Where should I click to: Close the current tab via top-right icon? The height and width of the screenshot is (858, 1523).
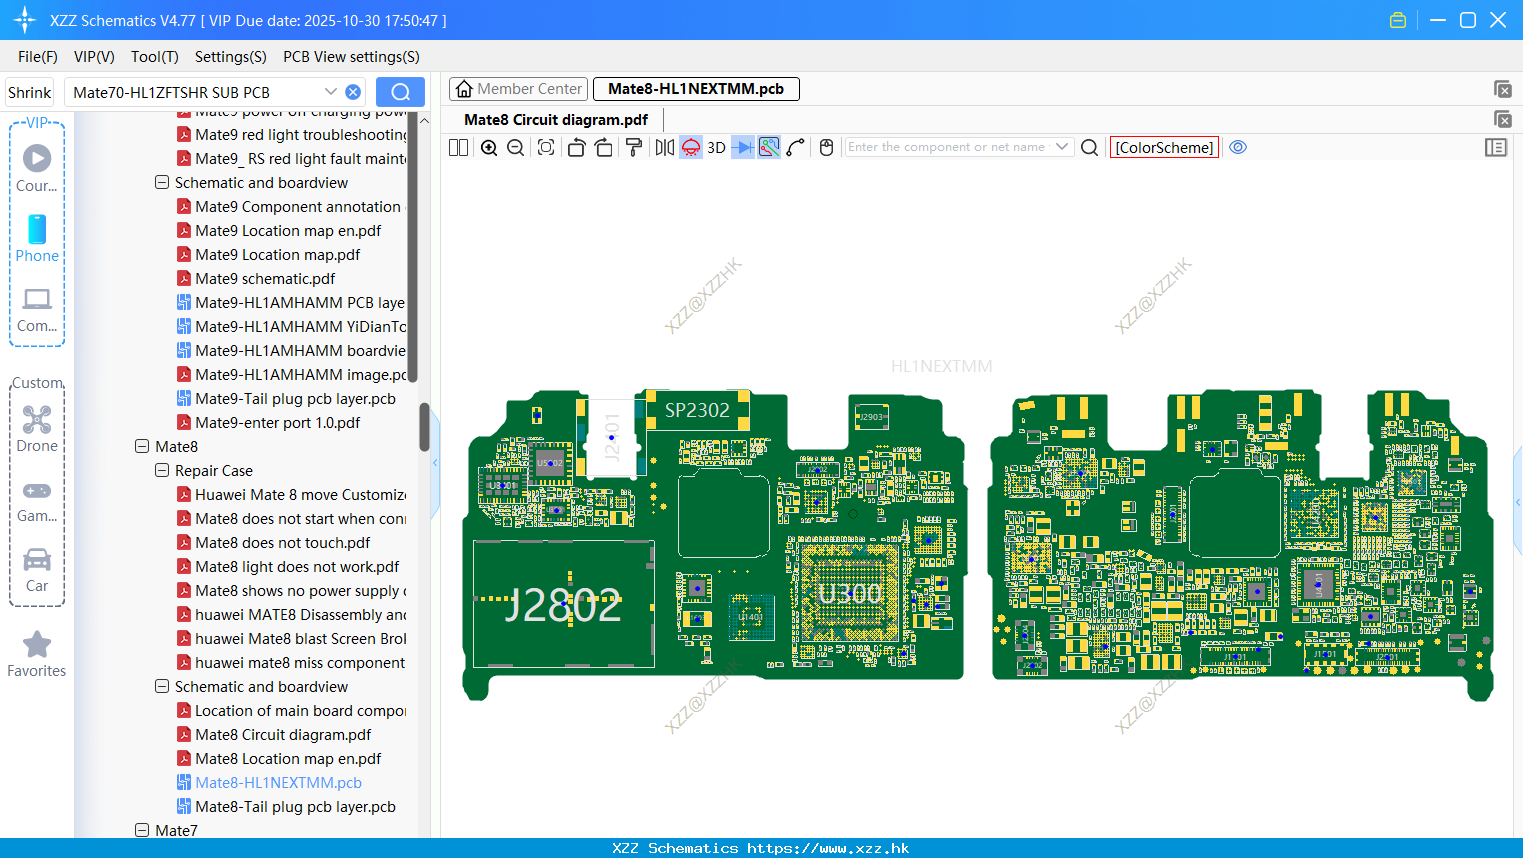coord(1502,89)
